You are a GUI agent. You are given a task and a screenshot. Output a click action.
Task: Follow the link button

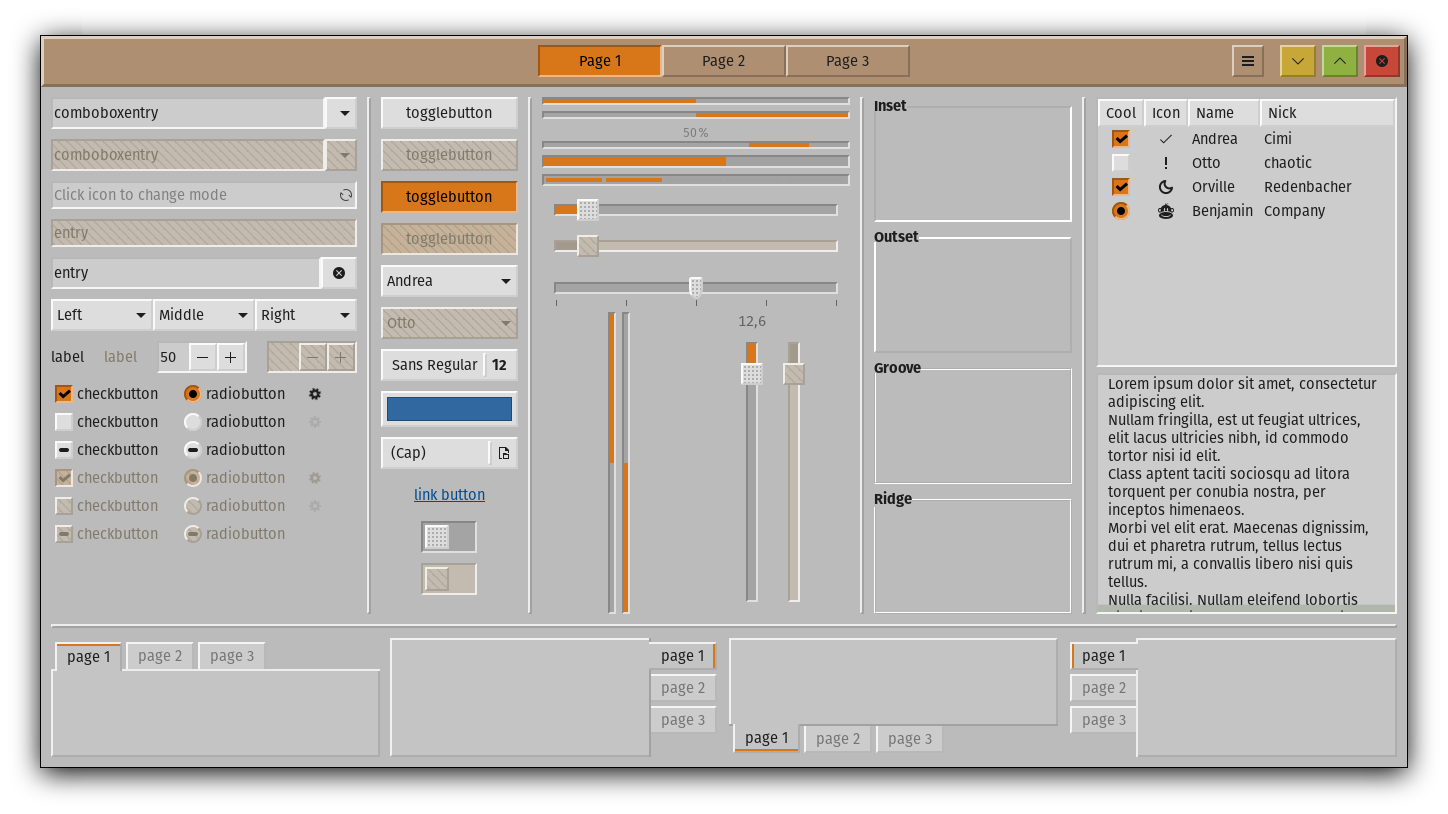[x=449, y=495]
